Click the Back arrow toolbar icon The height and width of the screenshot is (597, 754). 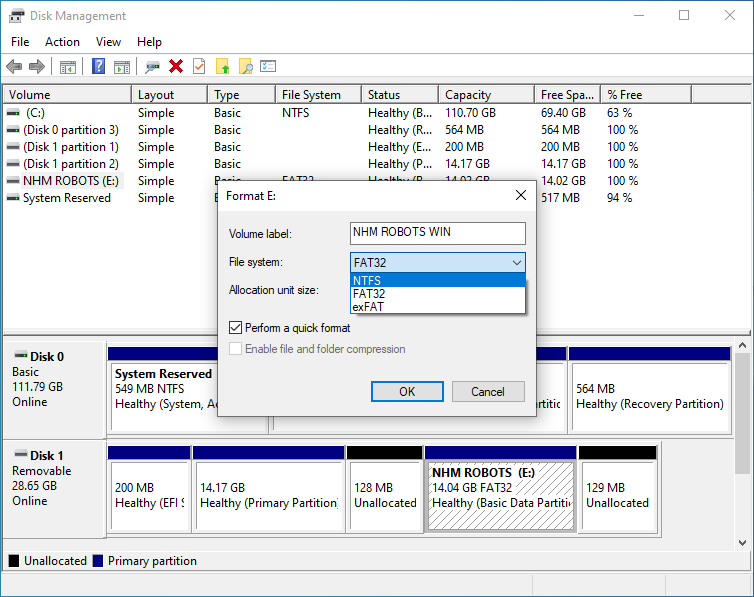pos(14,66)
